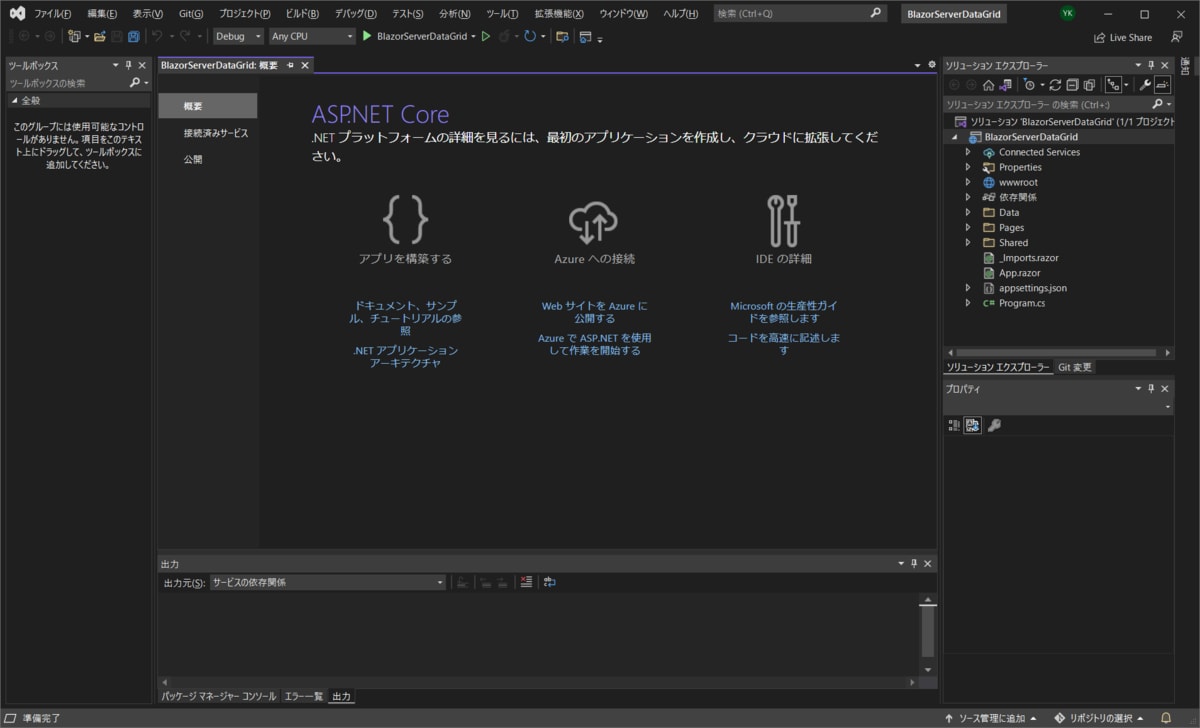Click the Solution Explorer horizontal scrollbar
This screenshot has width=1200, height=728.
pyautogui.click(x=1058, y=352)
